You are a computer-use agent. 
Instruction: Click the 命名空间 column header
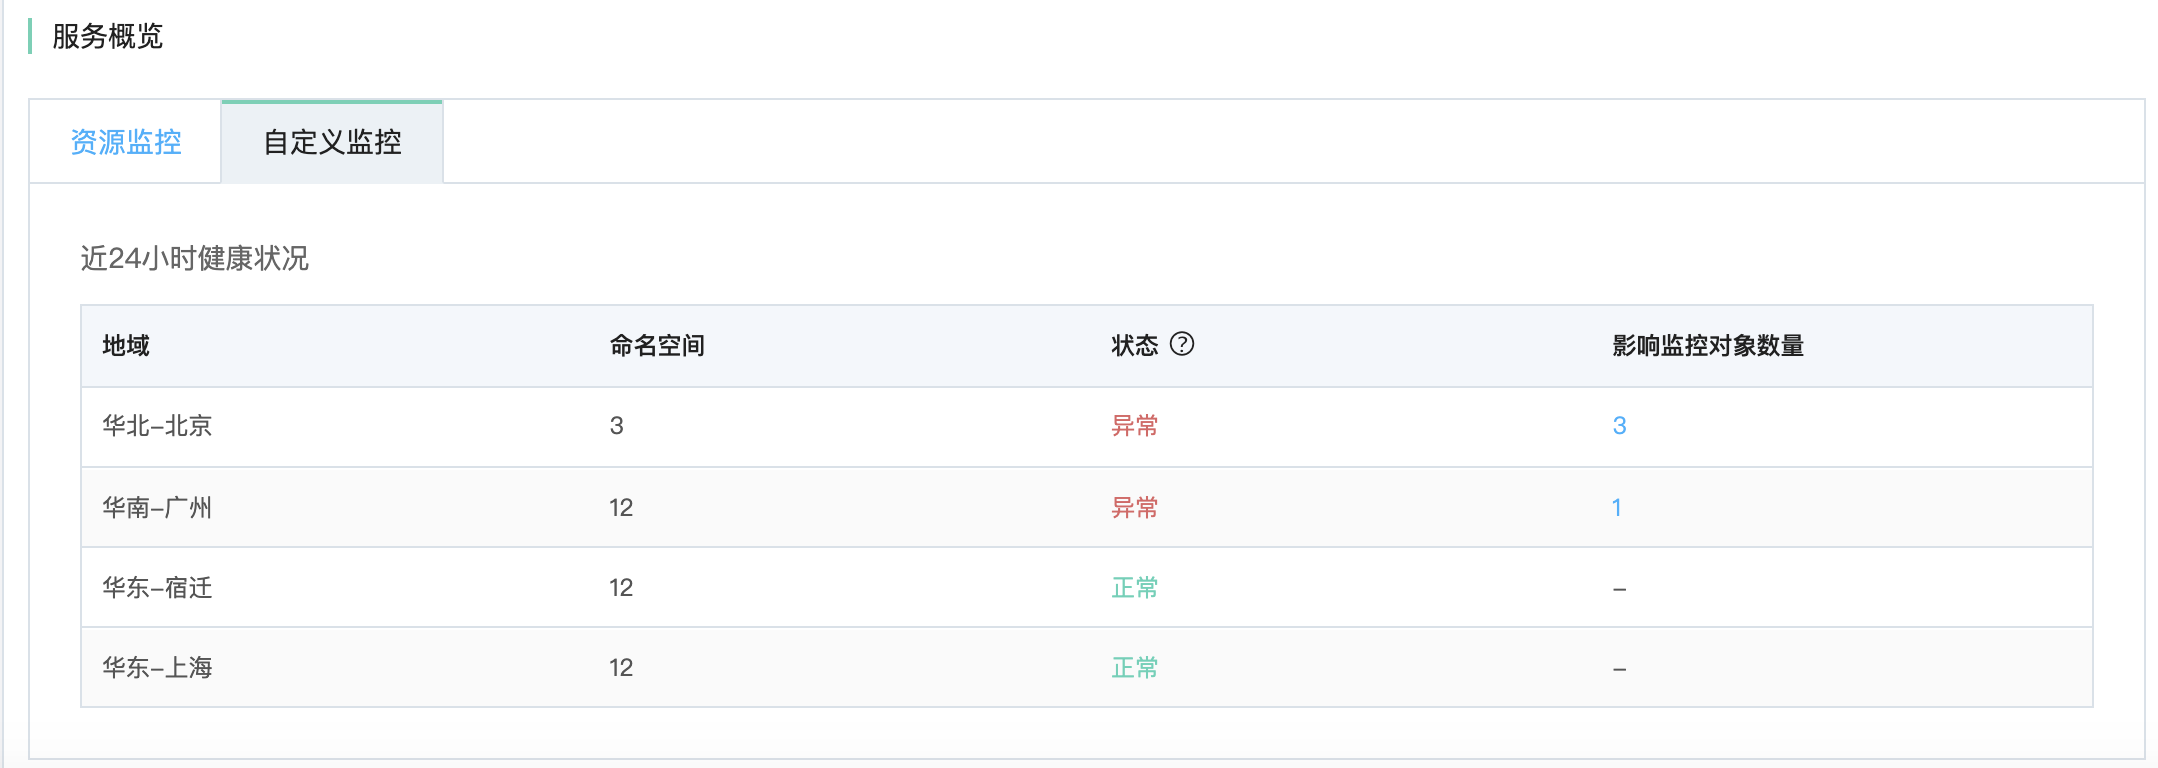click(x=657, y=346)
